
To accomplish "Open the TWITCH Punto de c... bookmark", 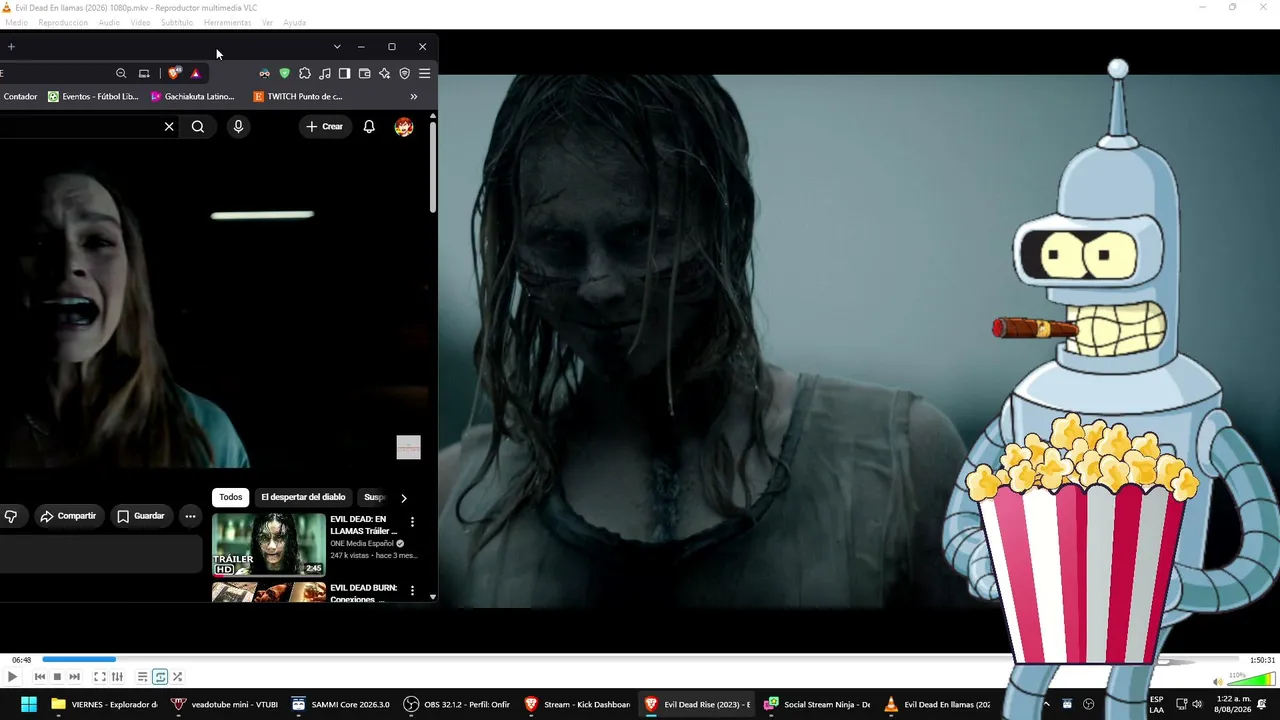I will [297, 97].
